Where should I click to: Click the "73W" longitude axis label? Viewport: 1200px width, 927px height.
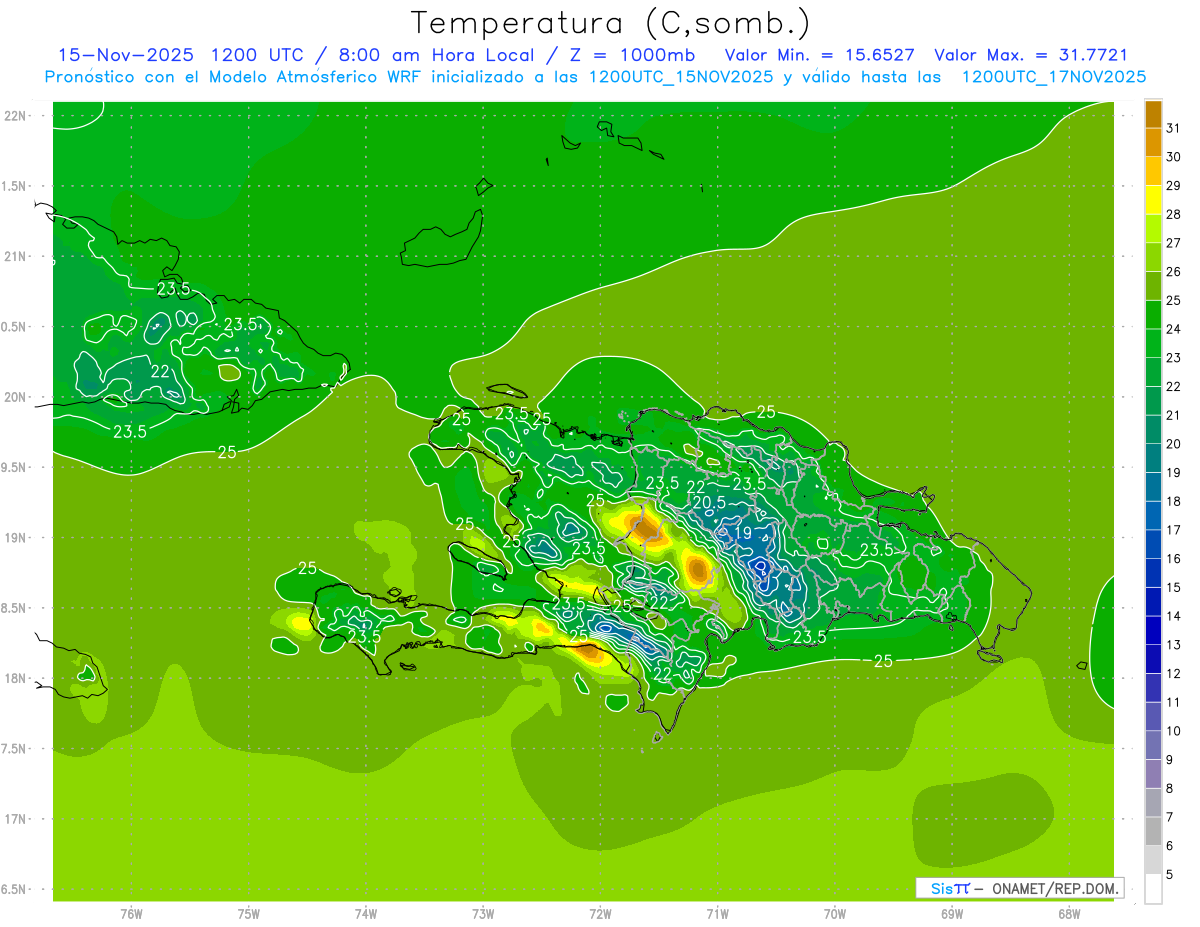point(483,914)
